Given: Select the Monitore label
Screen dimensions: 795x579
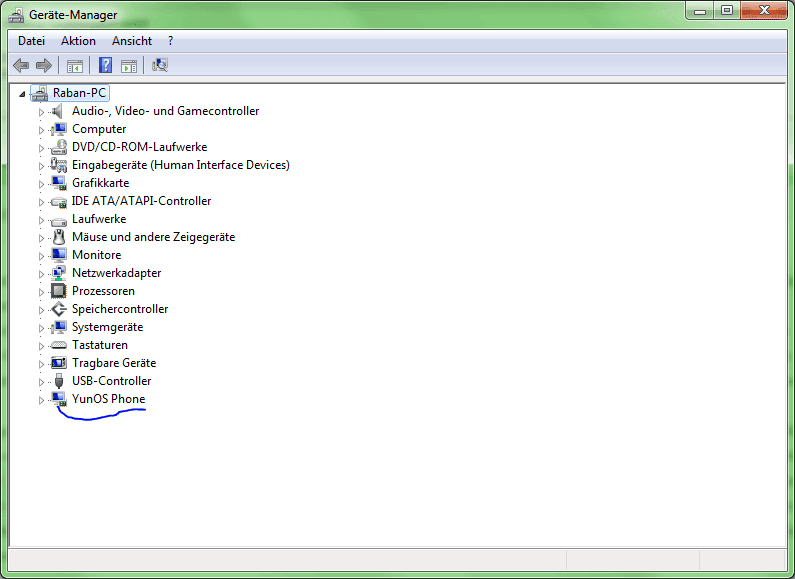Looking at the screenshot, I should tap(97, 255).
